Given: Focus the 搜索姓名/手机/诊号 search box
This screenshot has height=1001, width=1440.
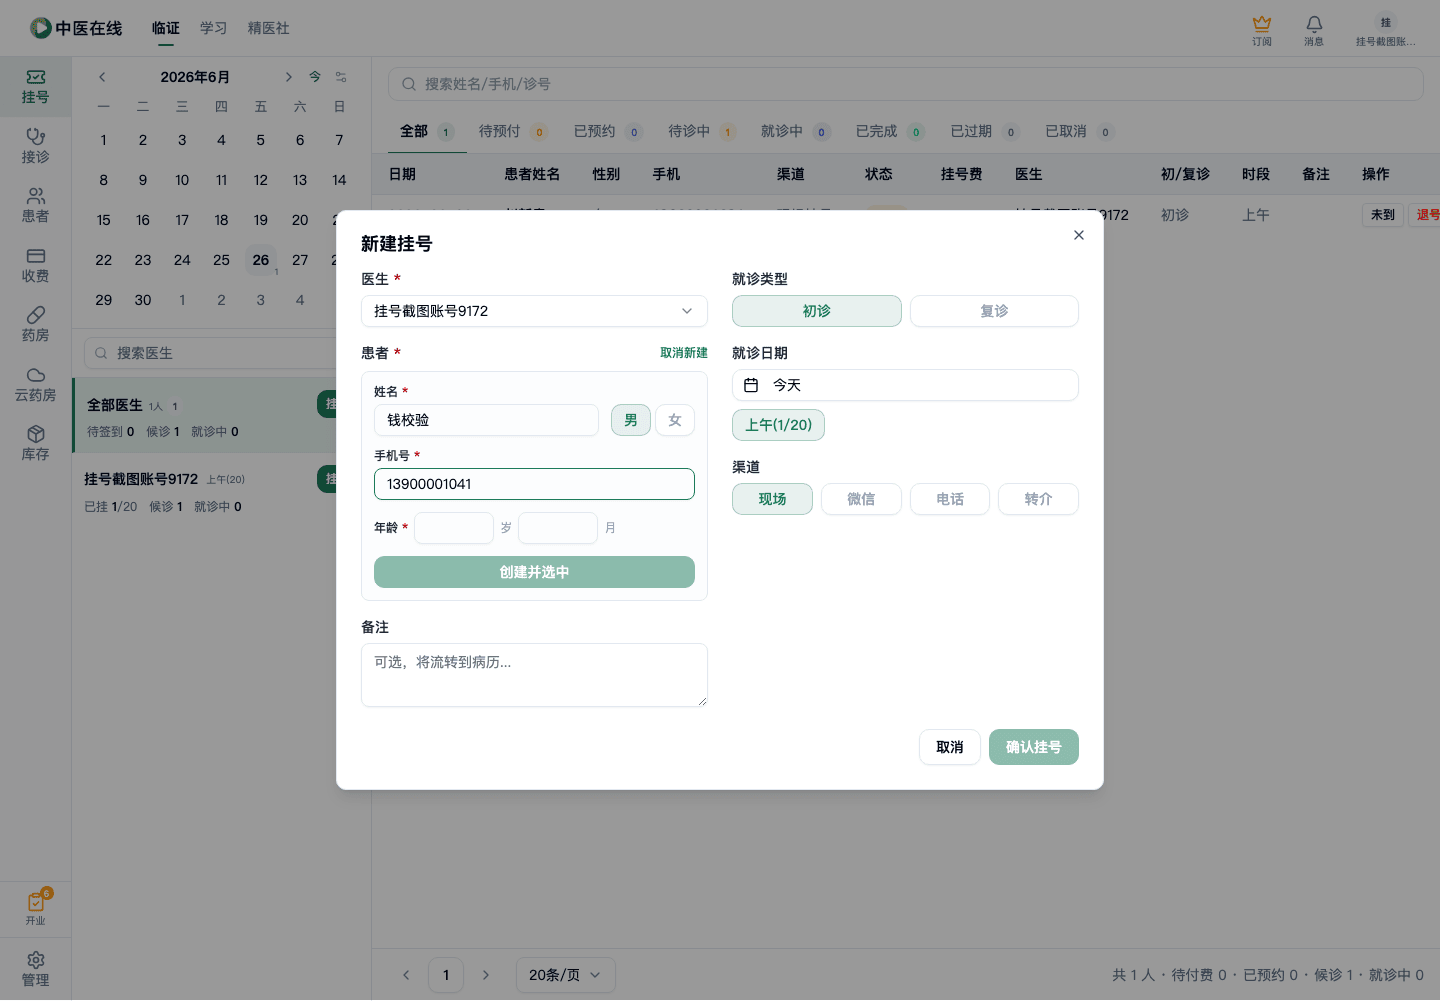Looking at the screenshot, I should click(x=905, y=84).
